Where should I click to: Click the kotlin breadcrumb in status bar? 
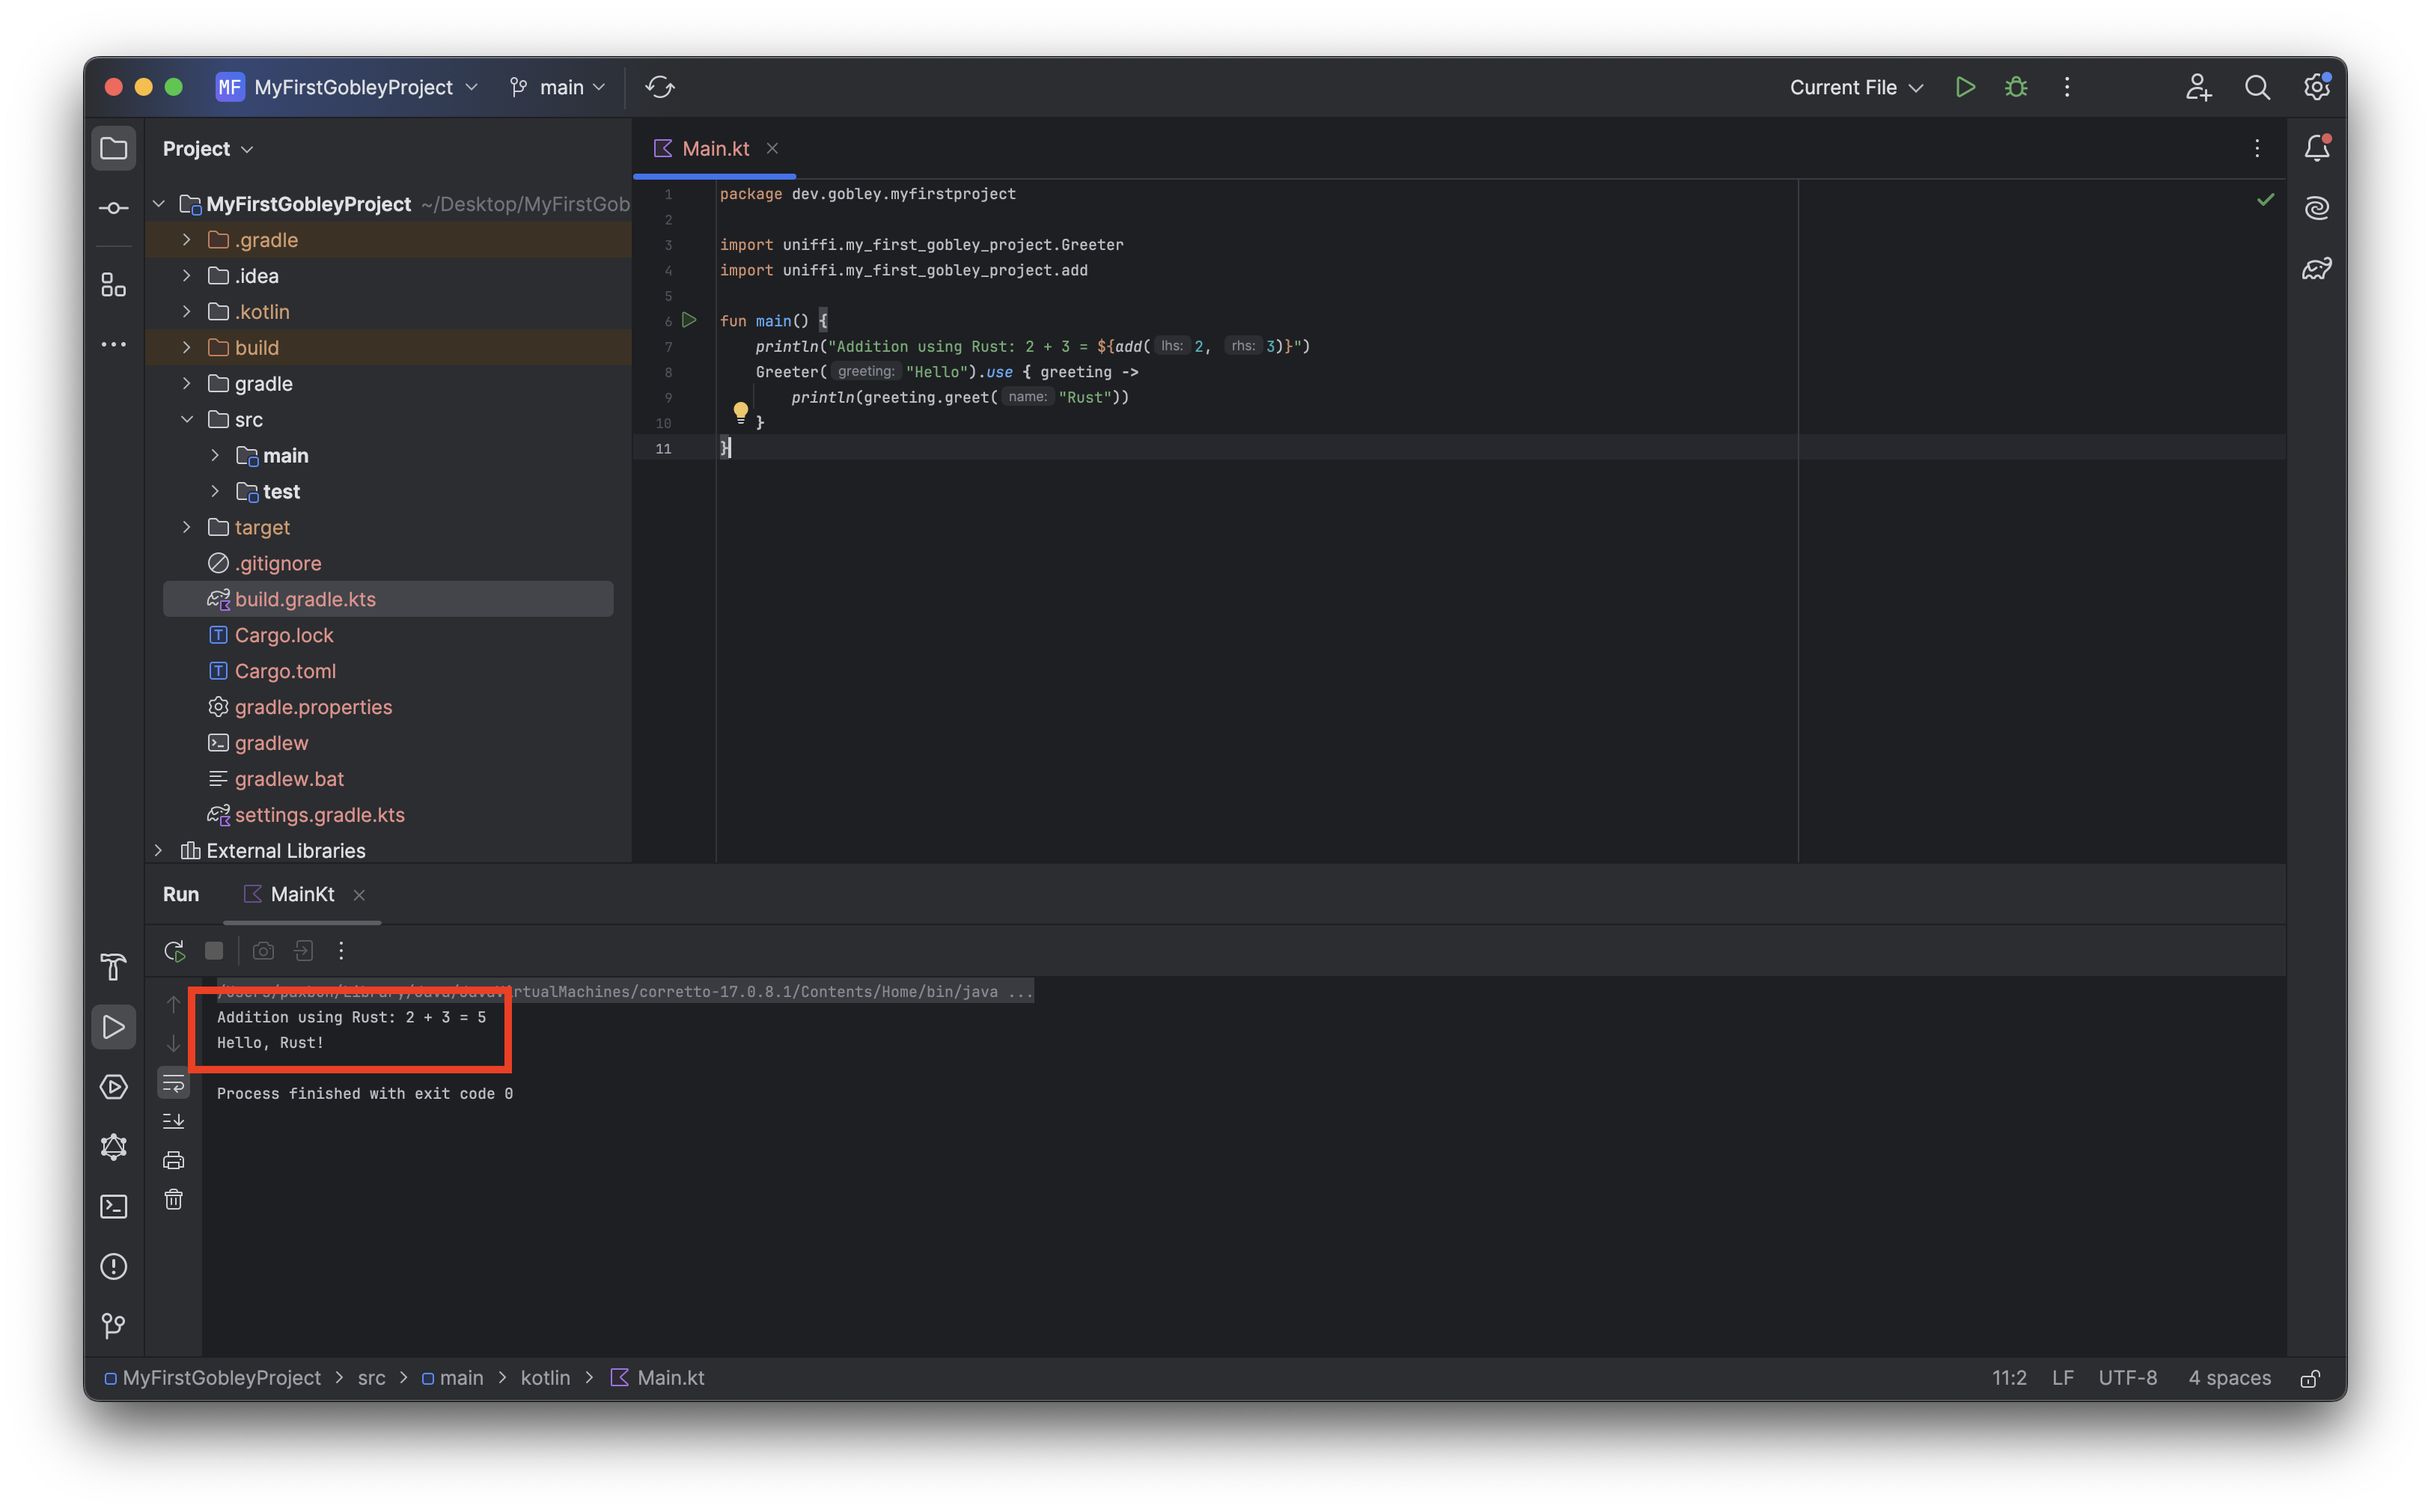pyautogui.click(x=545, y=1378)
